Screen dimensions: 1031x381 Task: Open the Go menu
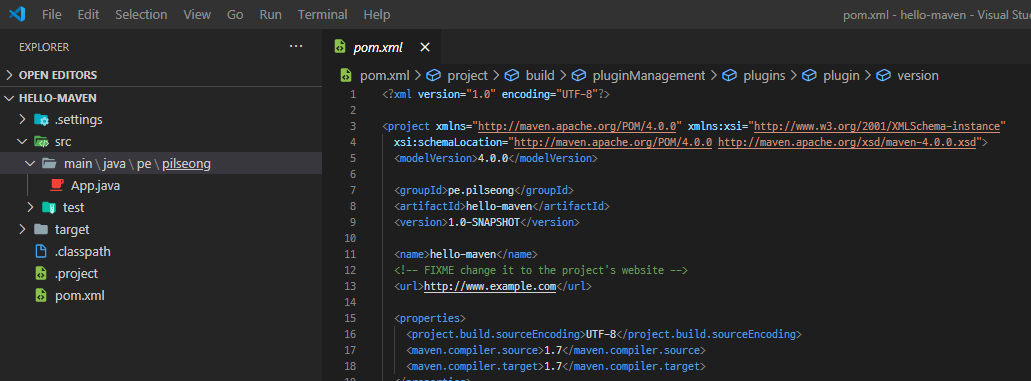point(235,14)
